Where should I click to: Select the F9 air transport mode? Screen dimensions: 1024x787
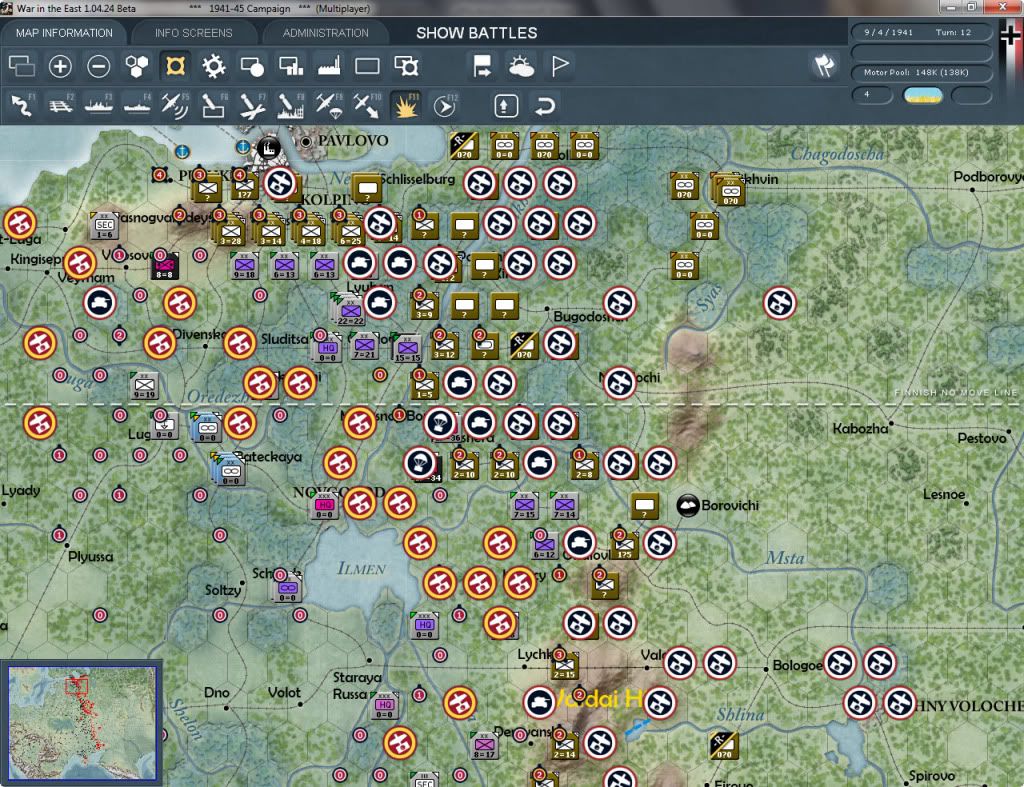click(x=328, y=105)
